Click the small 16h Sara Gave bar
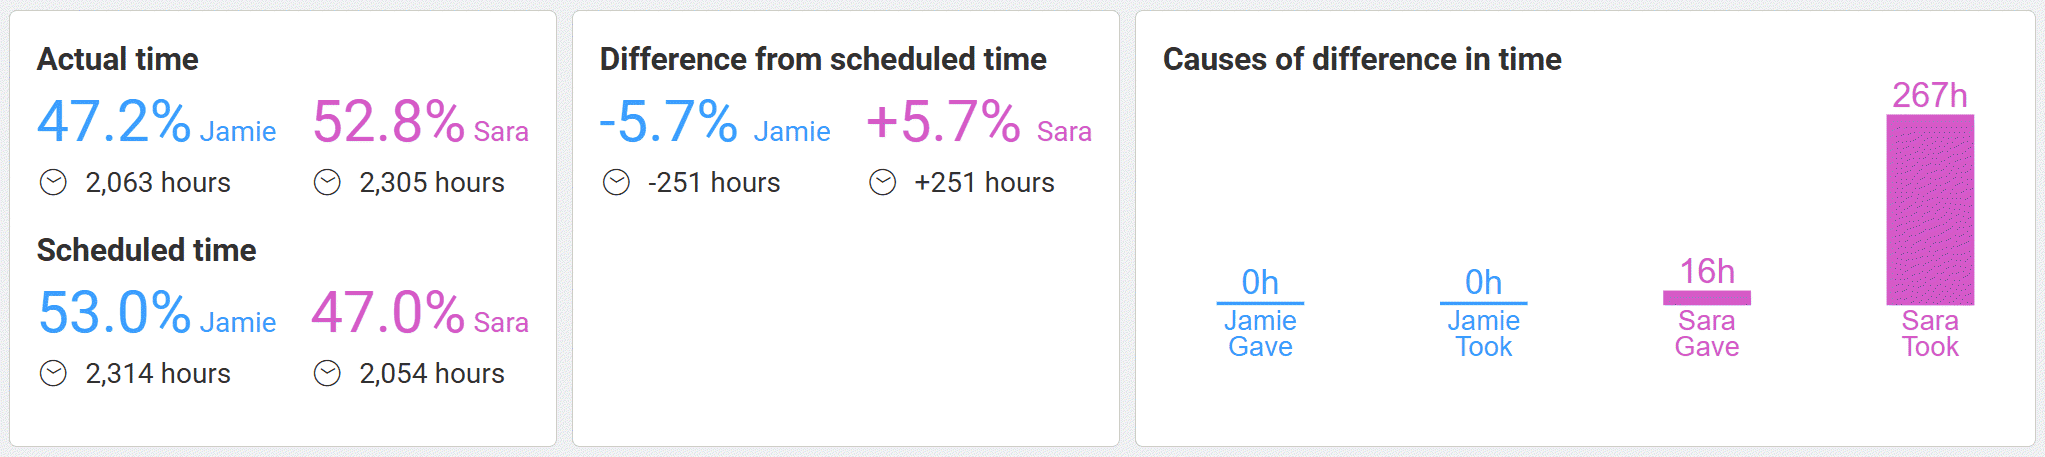Viewport: 2045px width, 457px height. coord(1706,298)
